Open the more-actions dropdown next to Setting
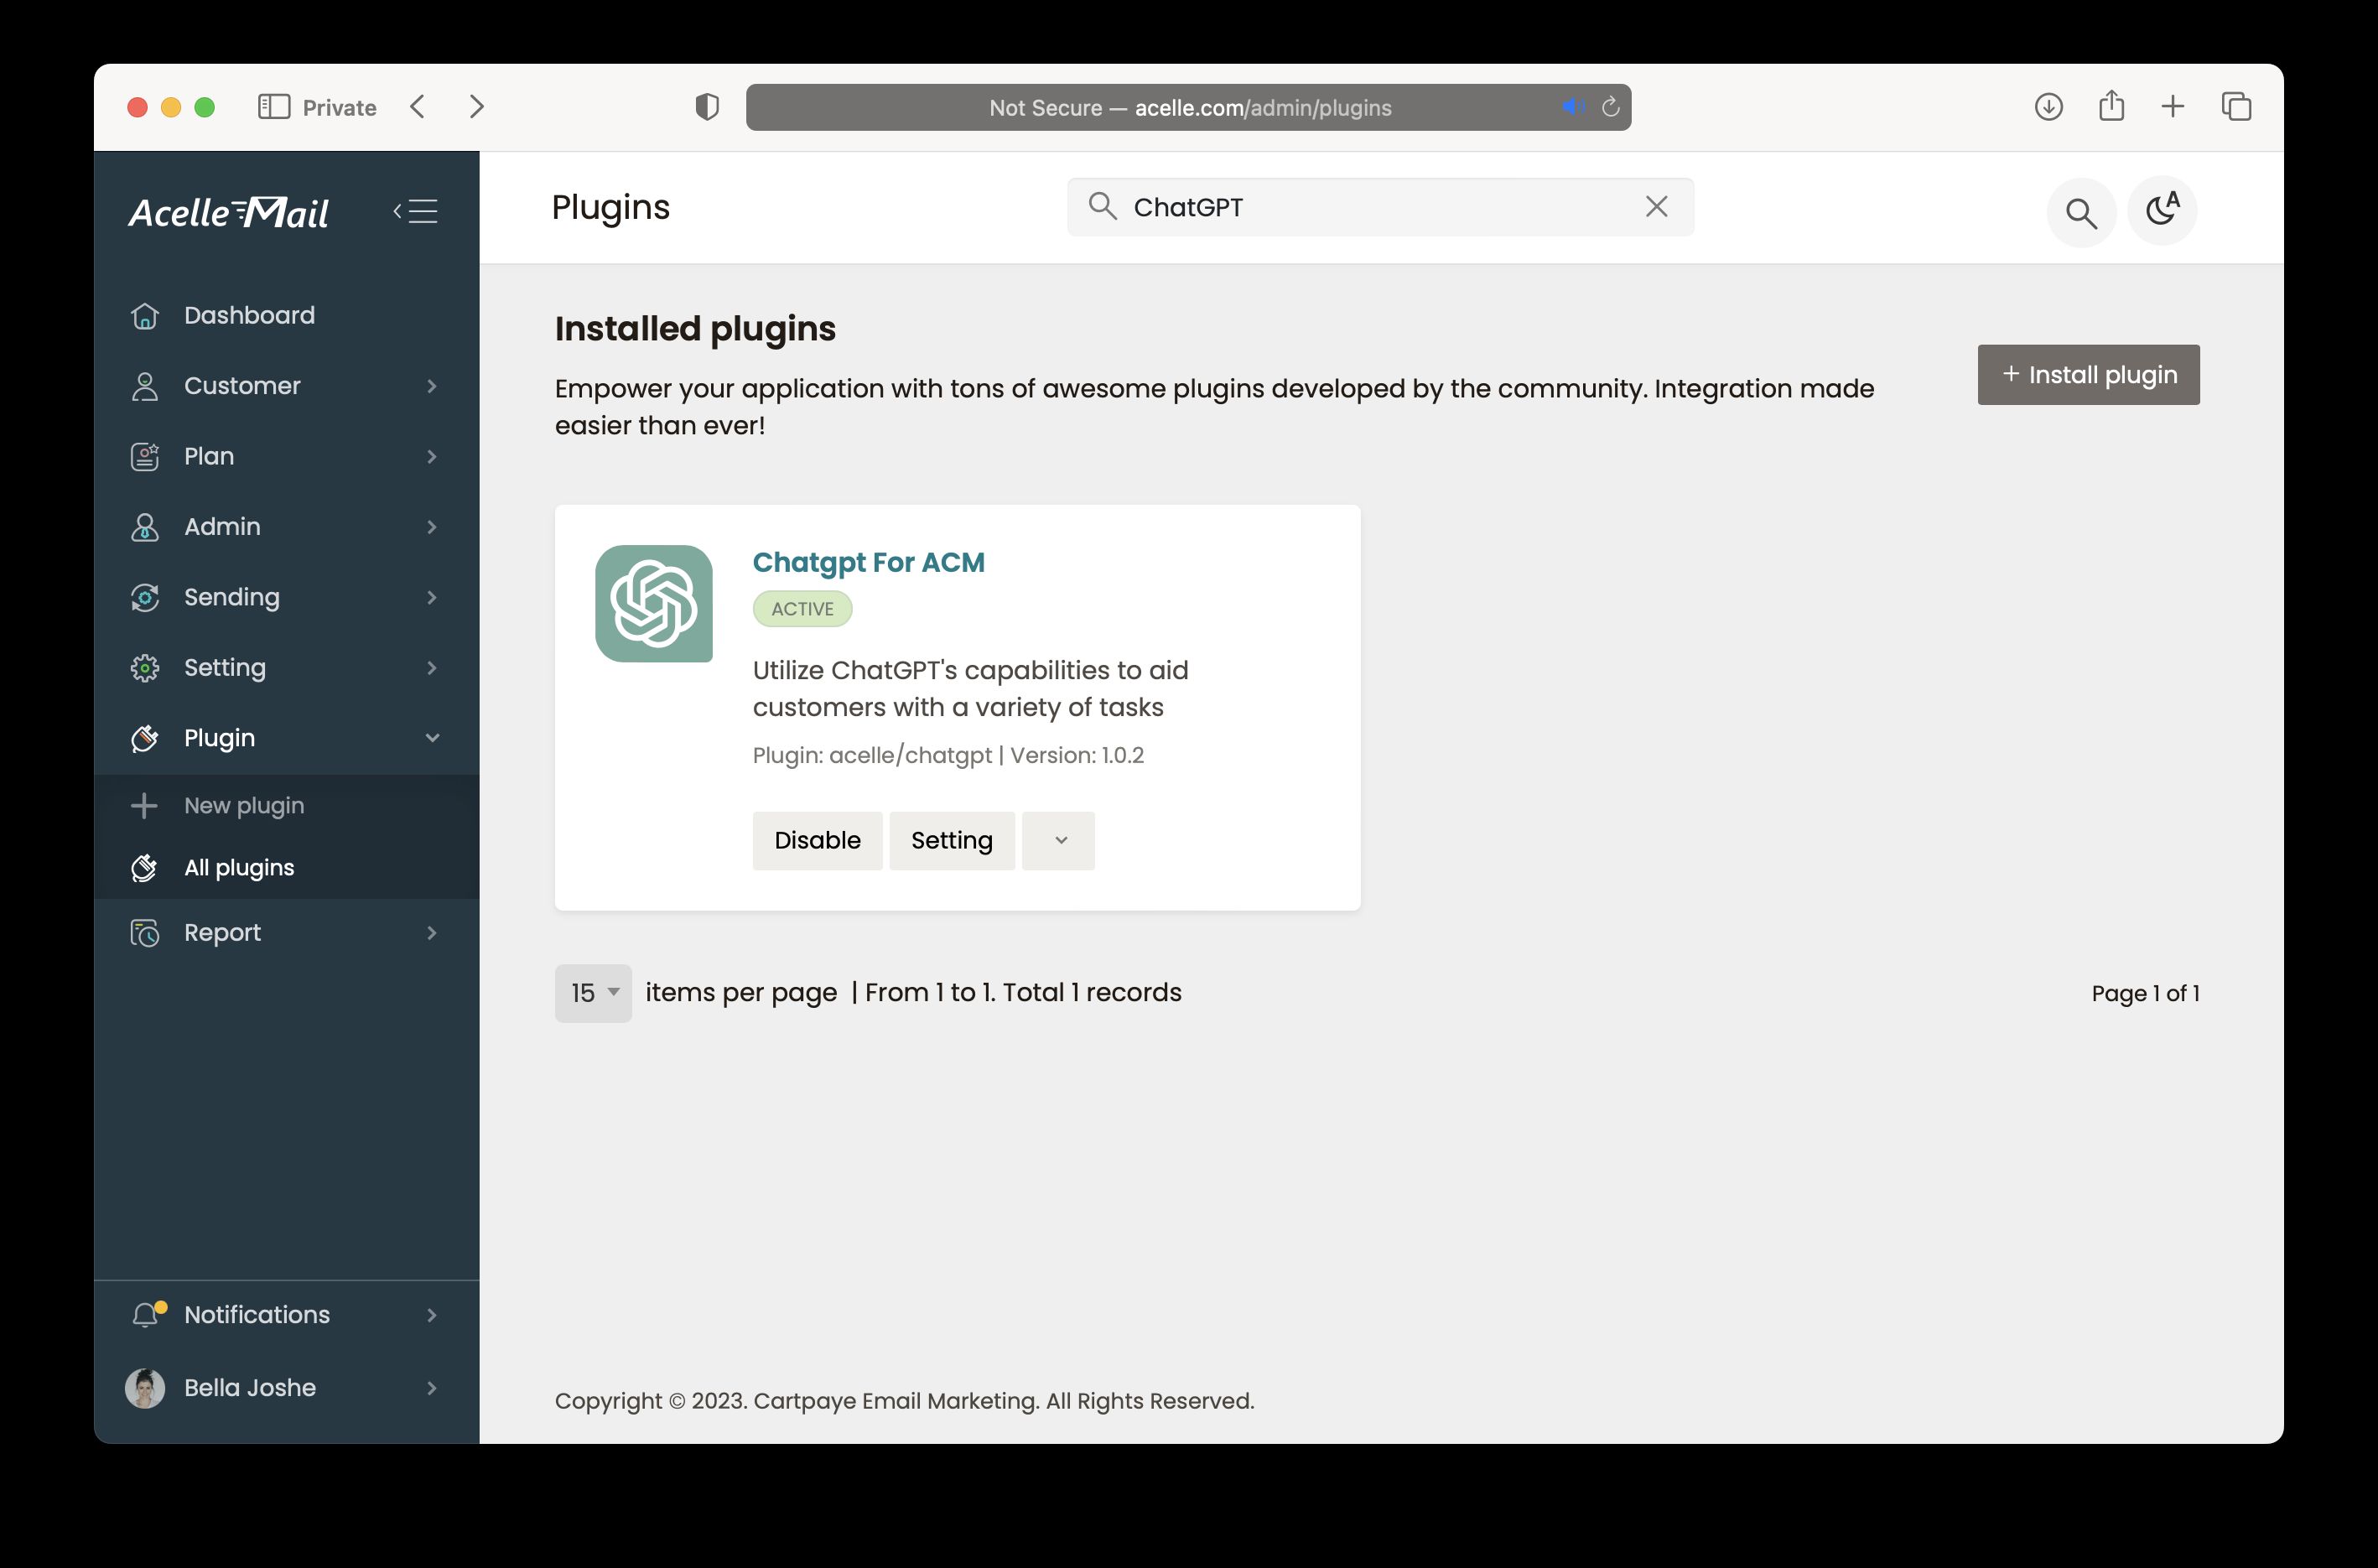 (x=1059, y=840)
